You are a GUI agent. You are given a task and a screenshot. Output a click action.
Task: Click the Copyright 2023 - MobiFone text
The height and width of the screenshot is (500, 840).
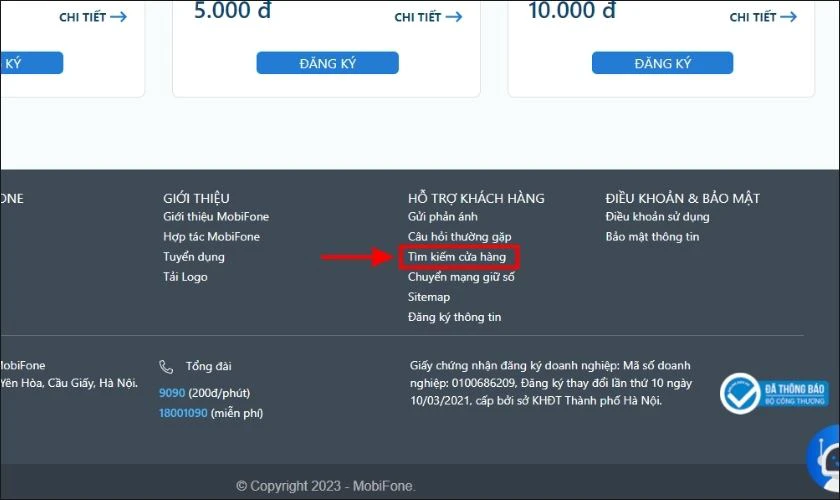click(x=326, y=486)
